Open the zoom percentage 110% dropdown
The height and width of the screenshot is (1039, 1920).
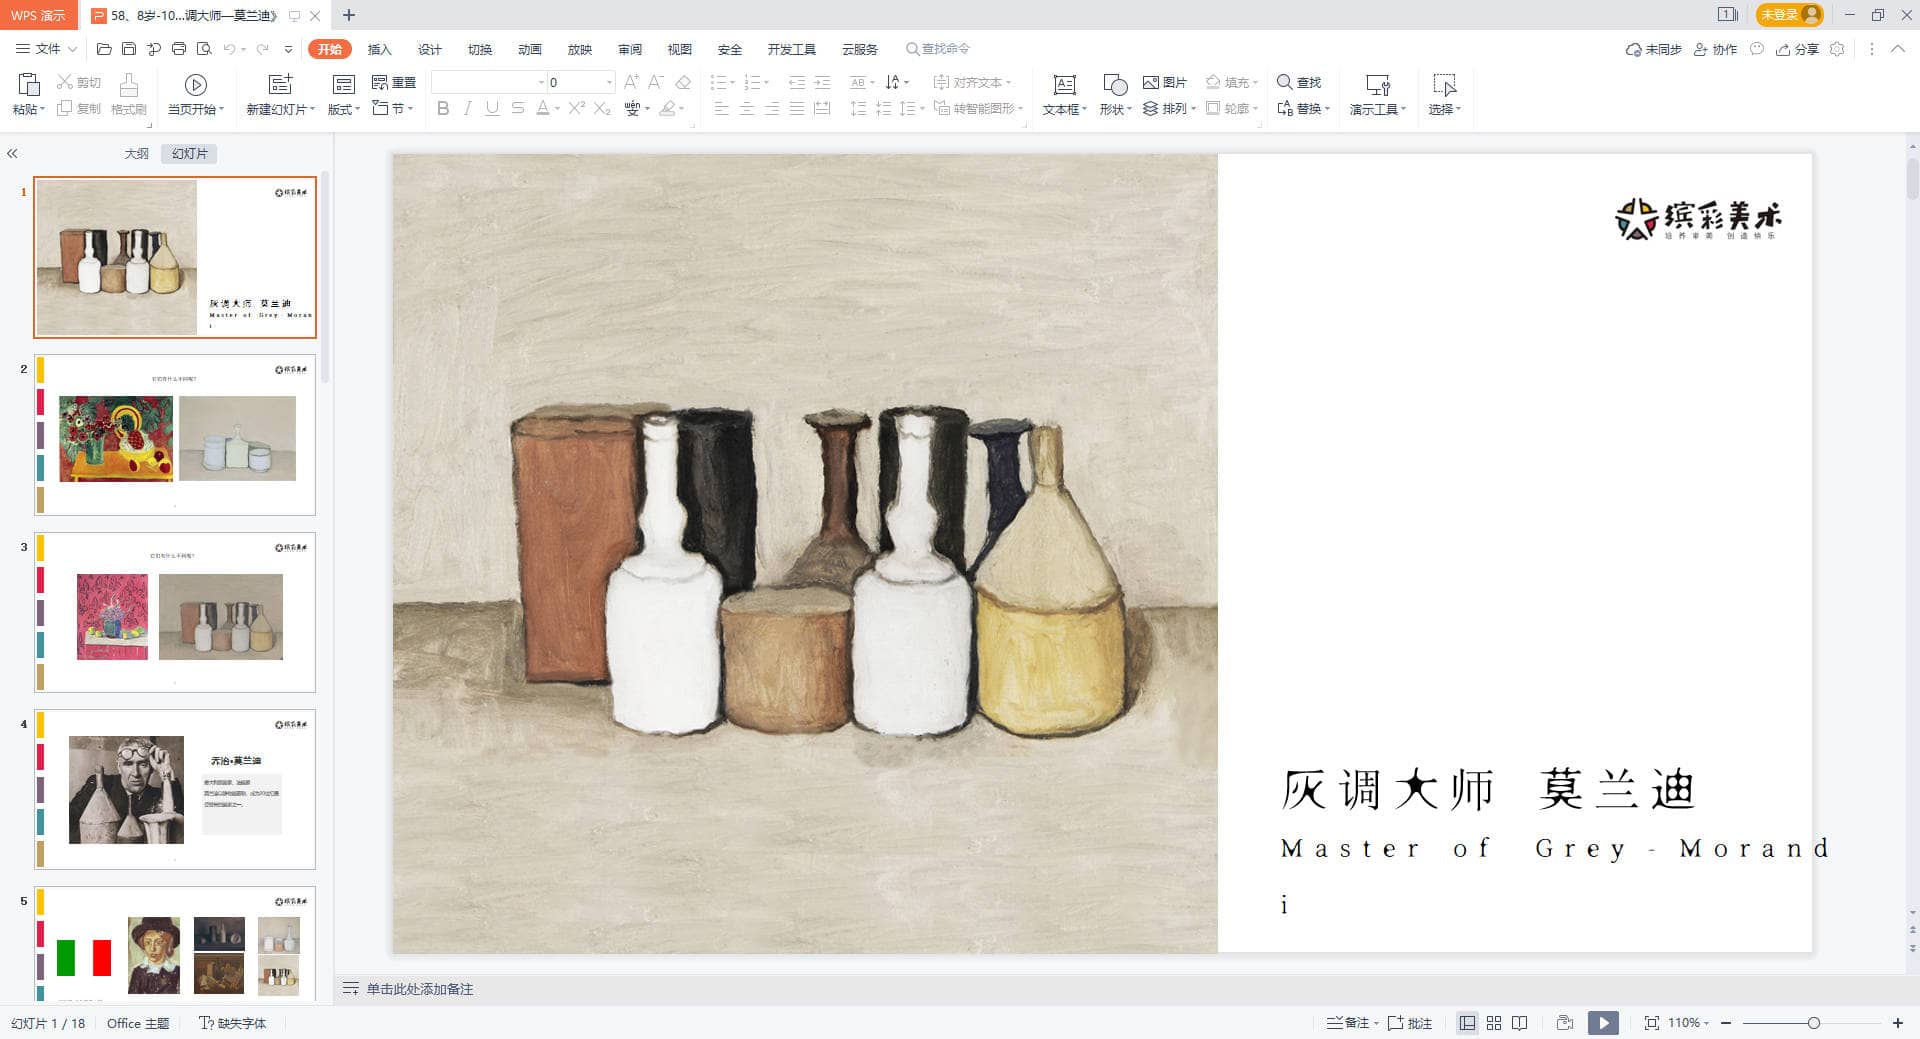coord(1688,1023)
